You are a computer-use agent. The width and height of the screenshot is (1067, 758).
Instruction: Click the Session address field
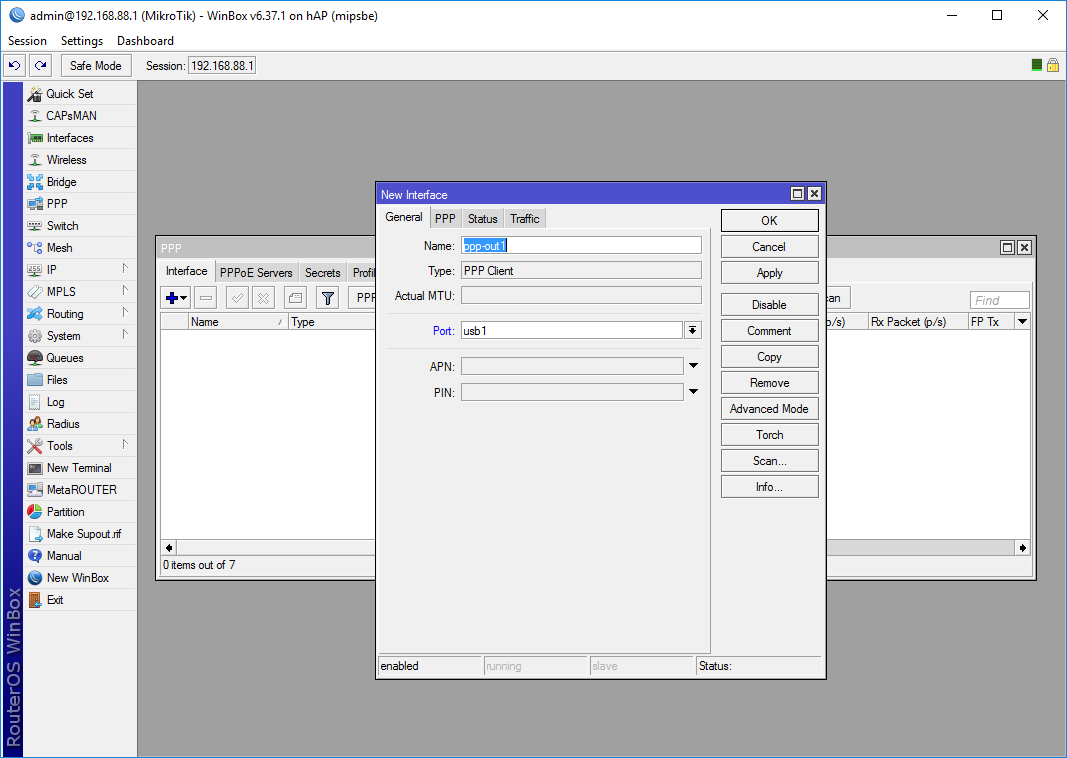pos(222,65)
